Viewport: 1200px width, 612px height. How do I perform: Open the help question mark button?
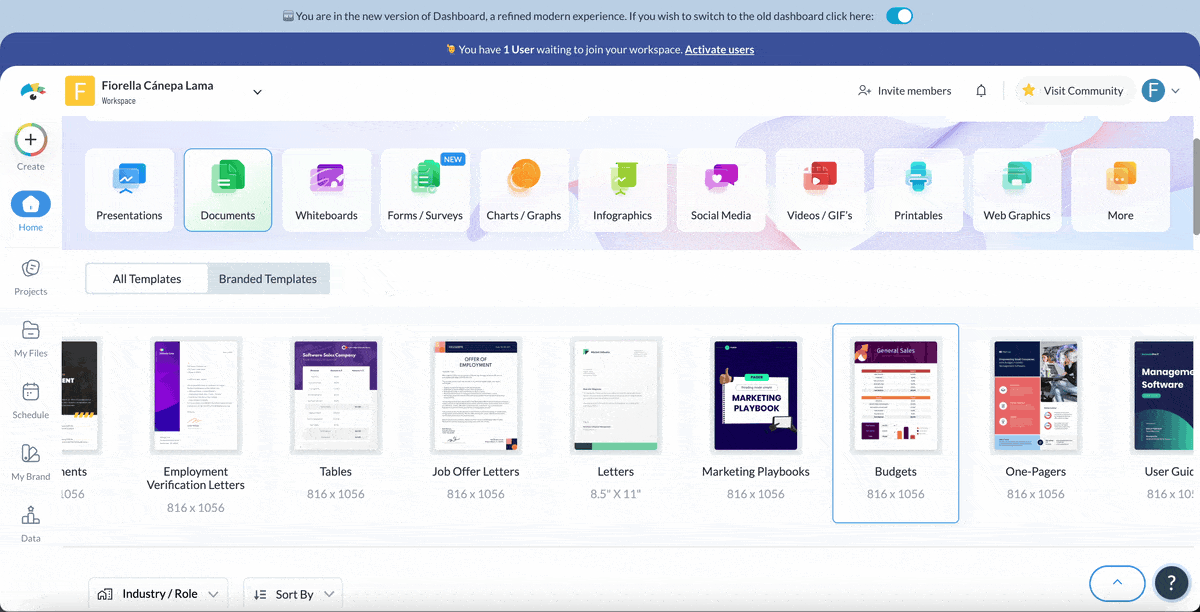pos(1171,582)
